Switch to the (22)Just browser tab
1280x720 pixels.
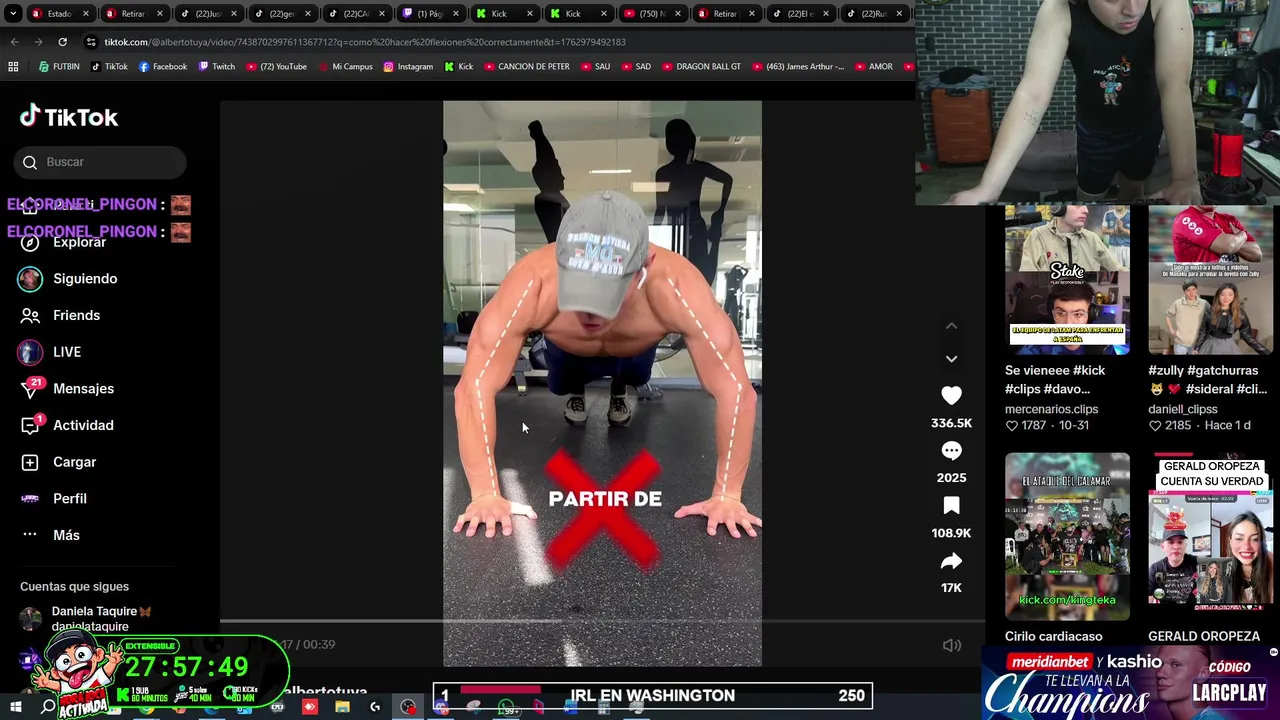207,13
